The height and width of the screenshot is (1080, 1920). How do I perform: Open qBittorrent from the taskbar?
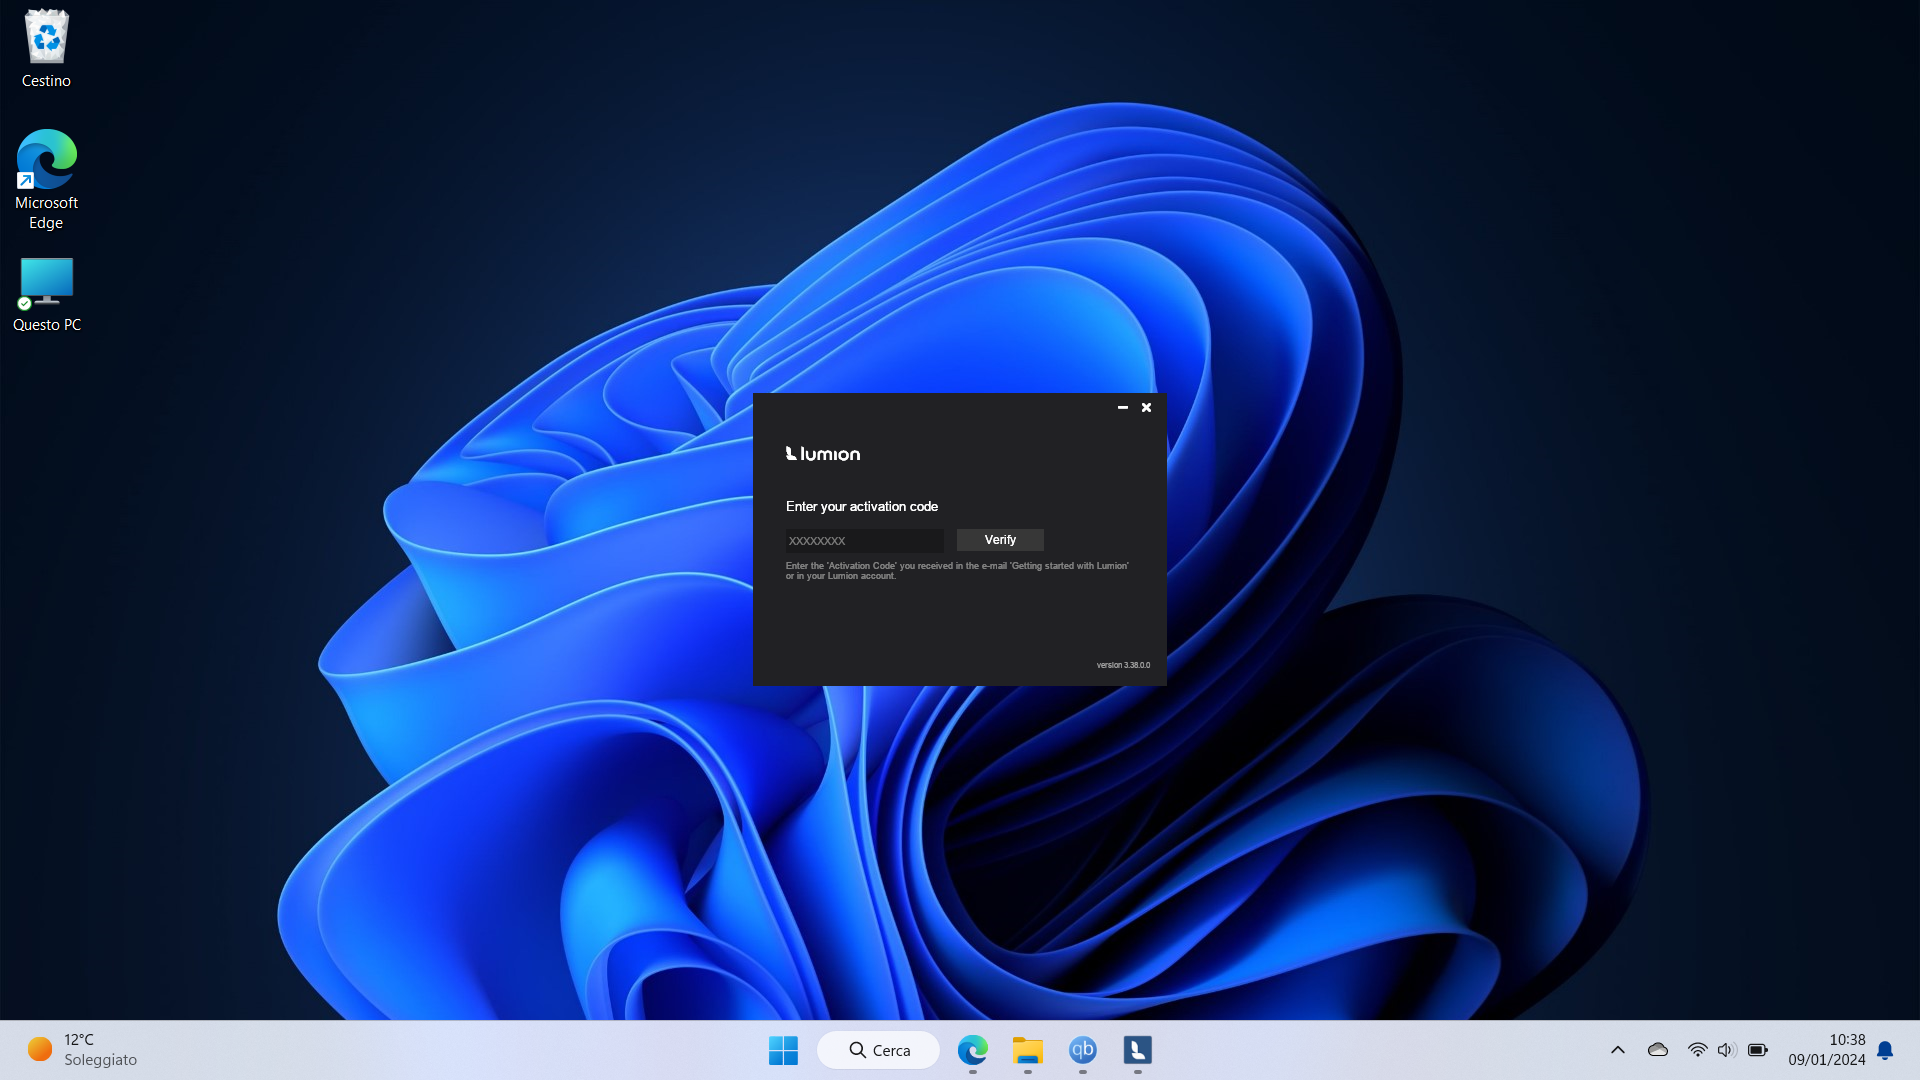click(x=1083, y=1050)
